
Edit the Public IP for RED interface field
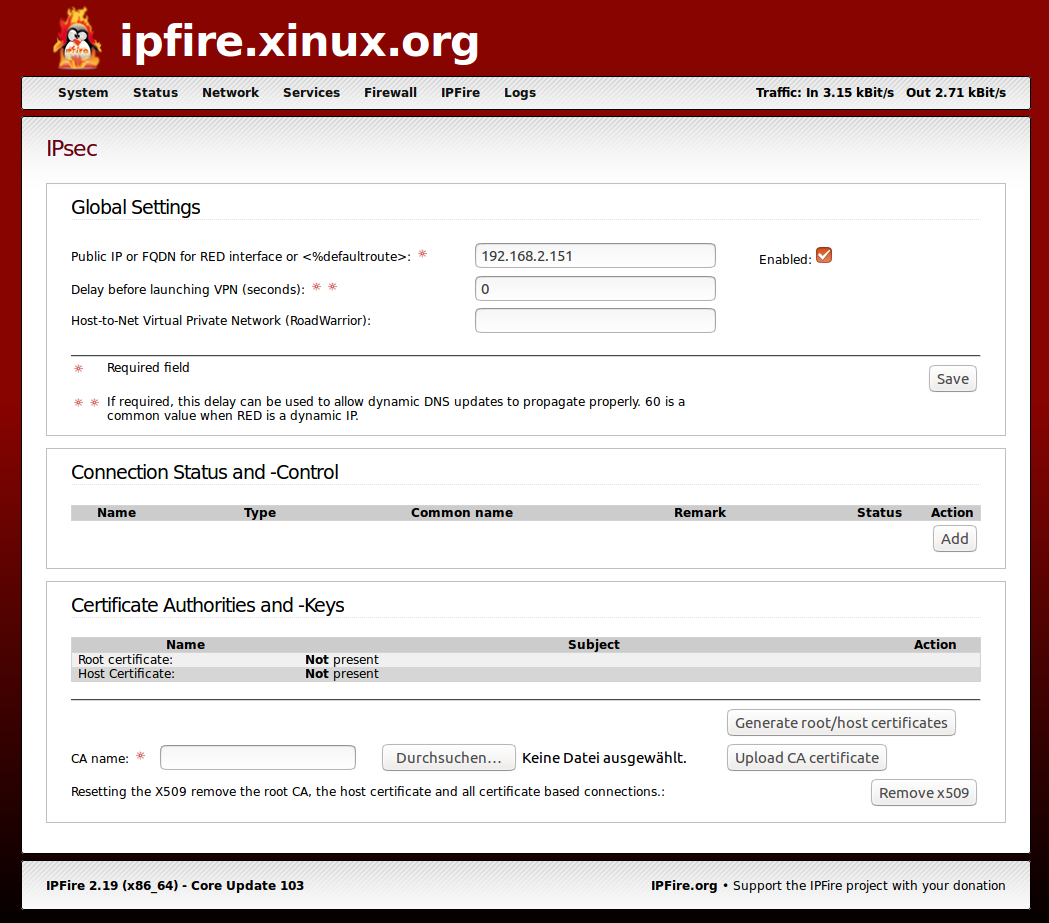(x=595, y=255)
